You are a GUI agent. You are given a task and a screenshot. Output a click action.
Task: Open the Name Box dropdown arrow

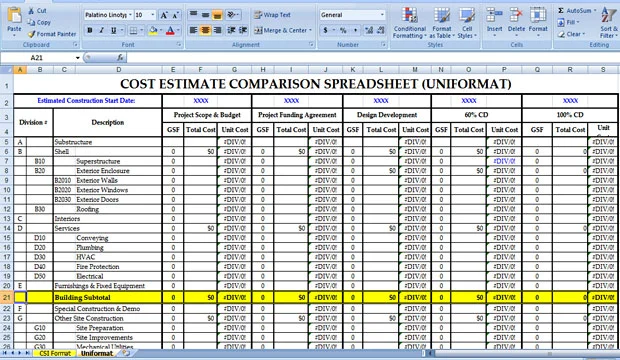tap(78, 58)
